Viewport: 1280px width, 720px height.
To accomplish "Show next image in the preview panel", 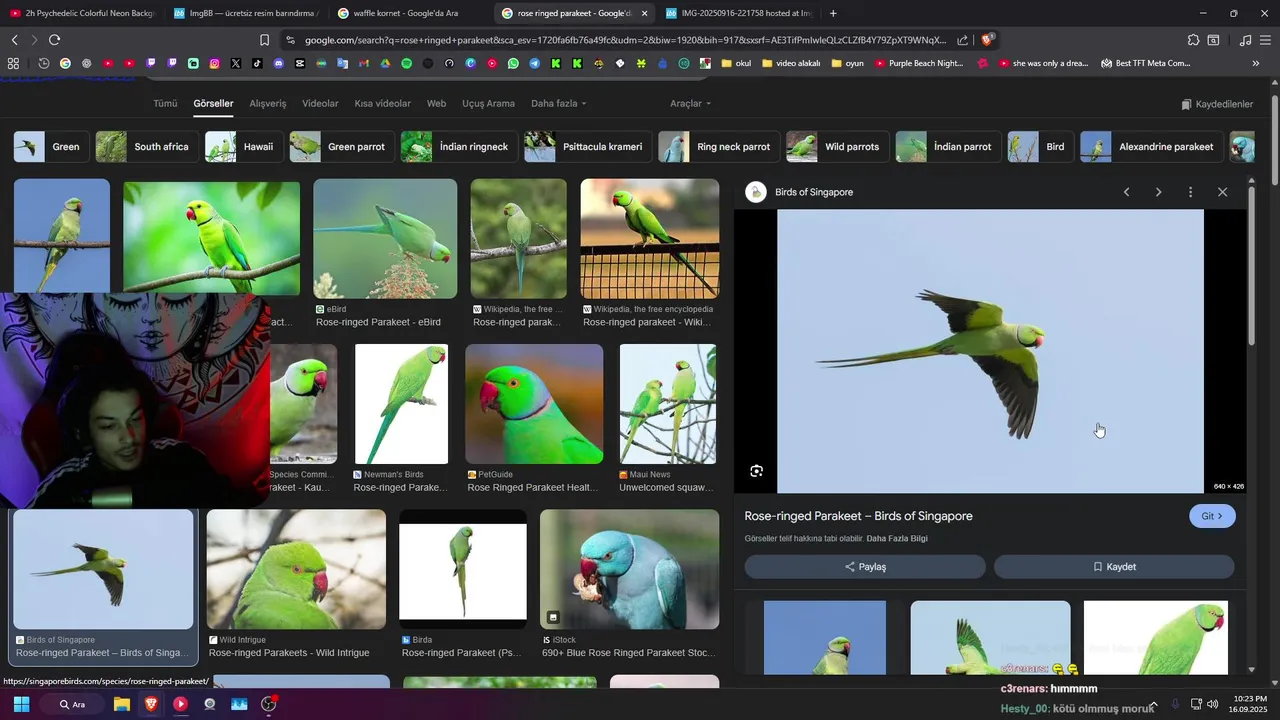I will point(1158,192).
